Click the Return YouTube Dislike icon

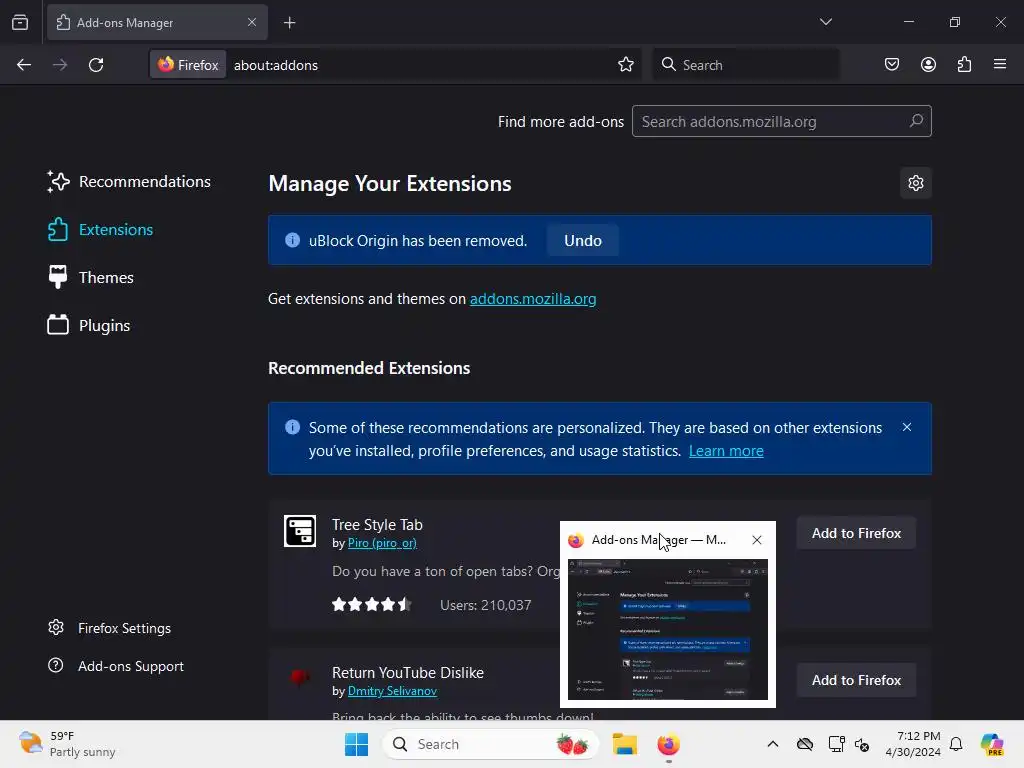click(300, 677)
